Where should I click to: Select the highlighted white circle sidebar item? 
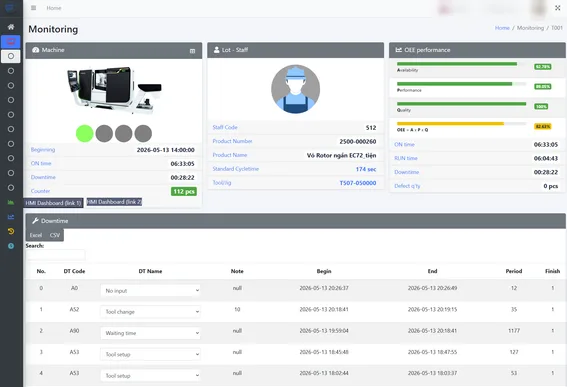tap(11, 56)
